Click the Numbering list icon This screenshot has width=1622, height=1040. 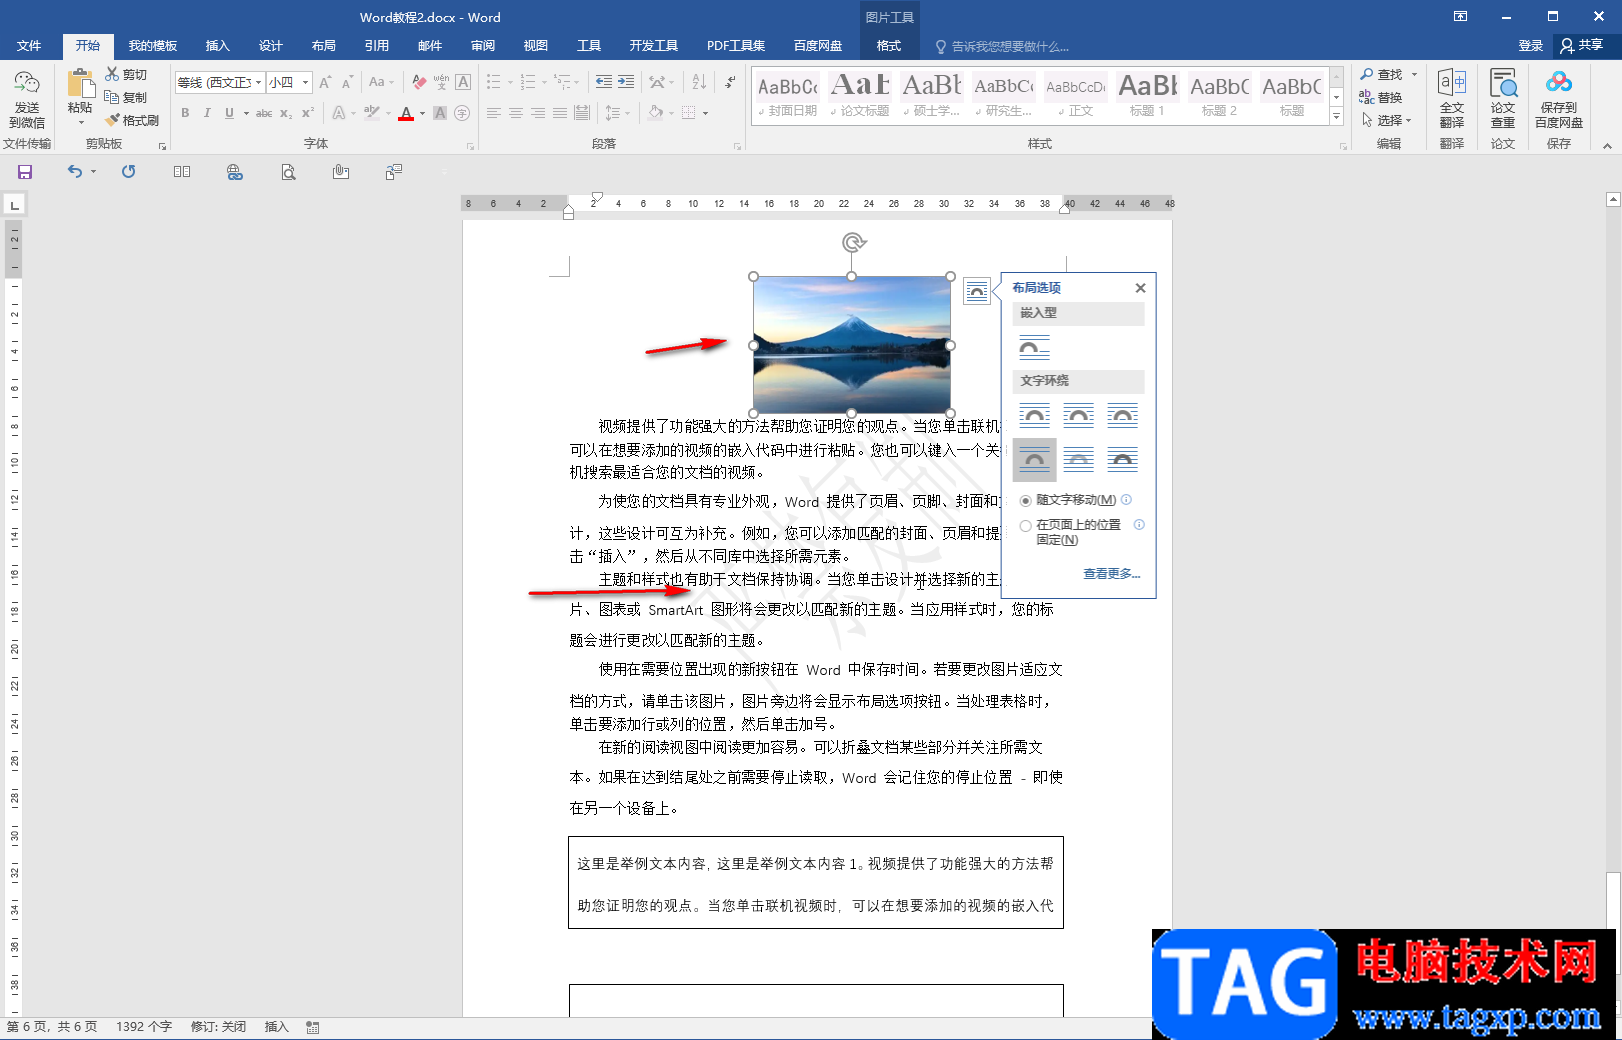pyautogui.click(x=528, y=82)
